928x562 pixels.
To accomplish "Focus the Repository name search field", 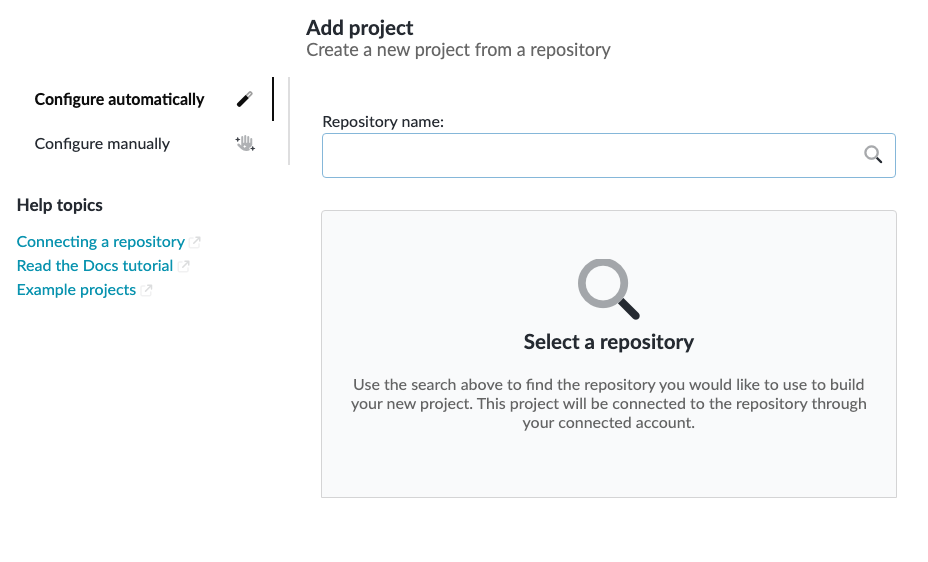I will [590, 155].
